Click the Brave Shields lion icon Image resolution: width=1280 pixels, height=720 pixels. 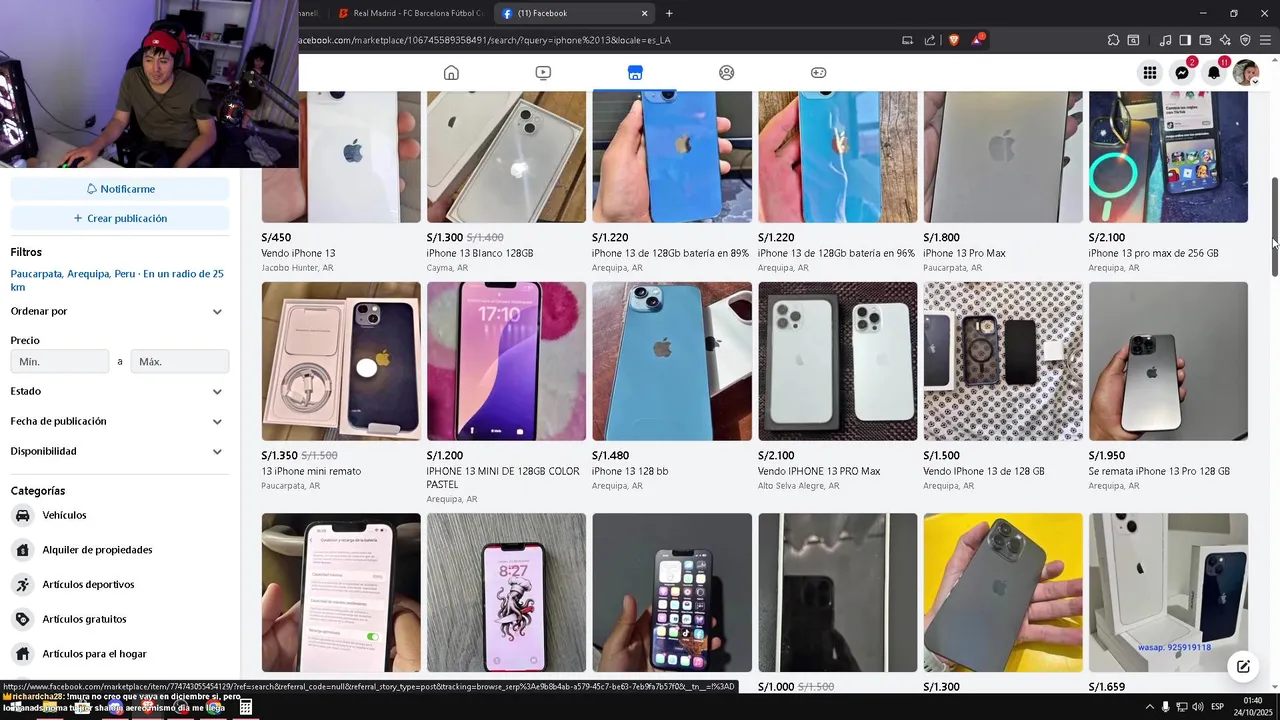(x=953, y=40)
